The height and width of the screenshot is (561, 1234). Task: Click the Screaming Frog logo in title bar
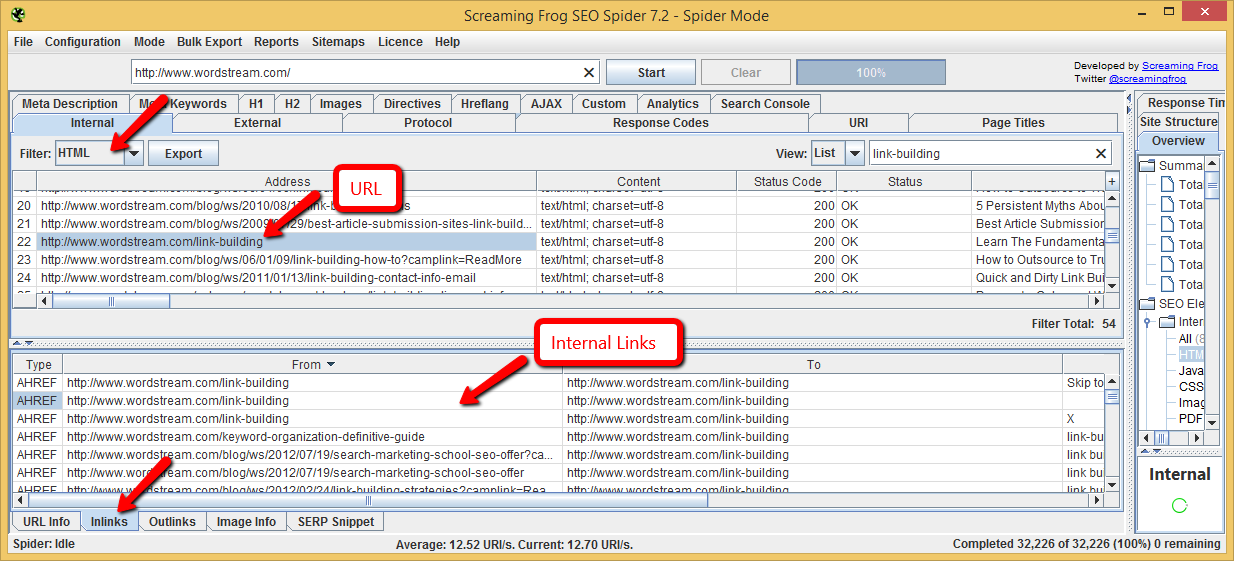coord(18,15)
